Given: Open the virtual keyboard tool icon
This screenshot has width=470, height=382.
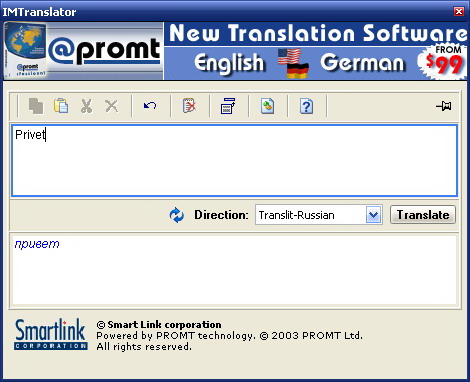Looking at the screenshot, I should pos(228,106).
